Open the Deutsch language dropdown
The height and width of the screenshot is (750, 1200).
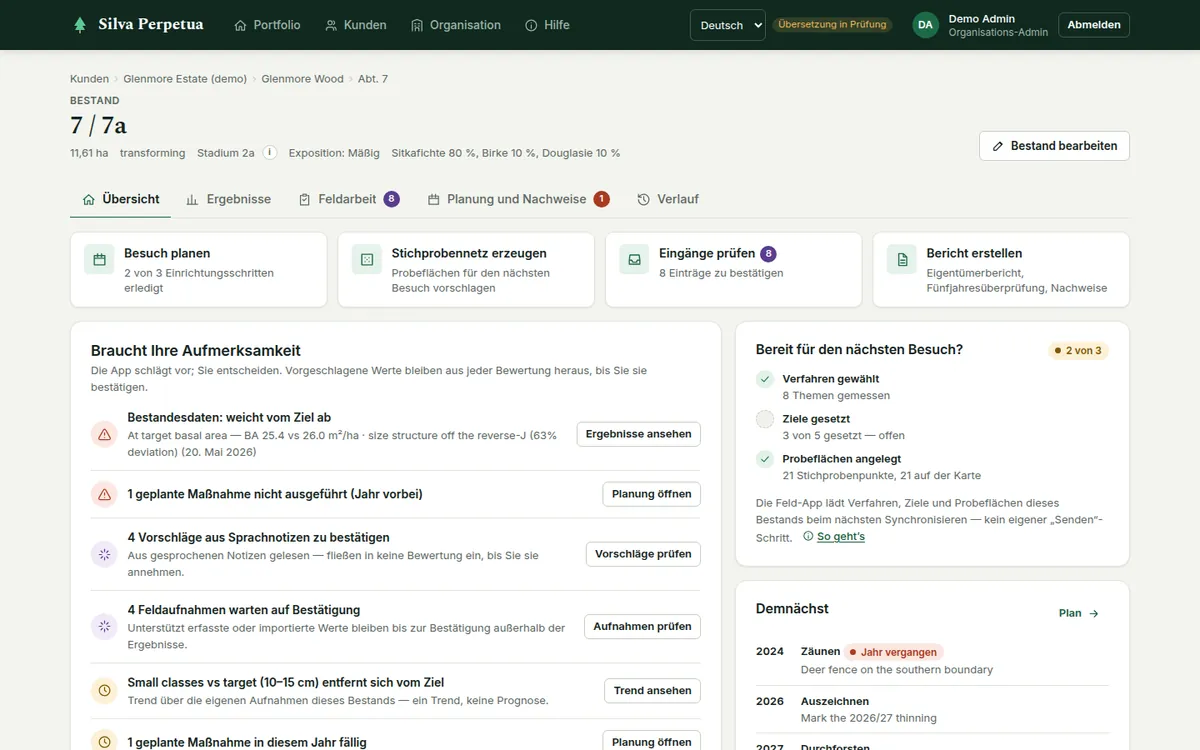728,25
